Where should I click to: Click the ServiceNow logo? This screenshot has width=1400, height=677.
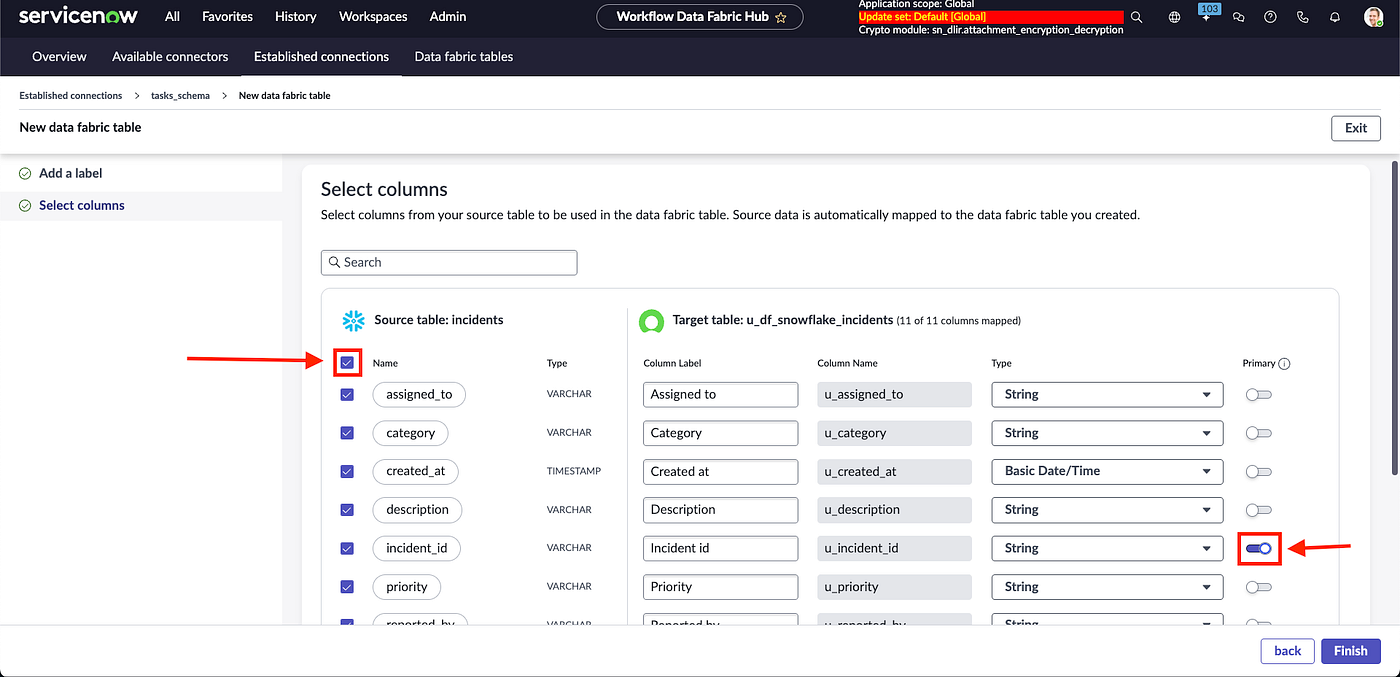pos(78,16)
